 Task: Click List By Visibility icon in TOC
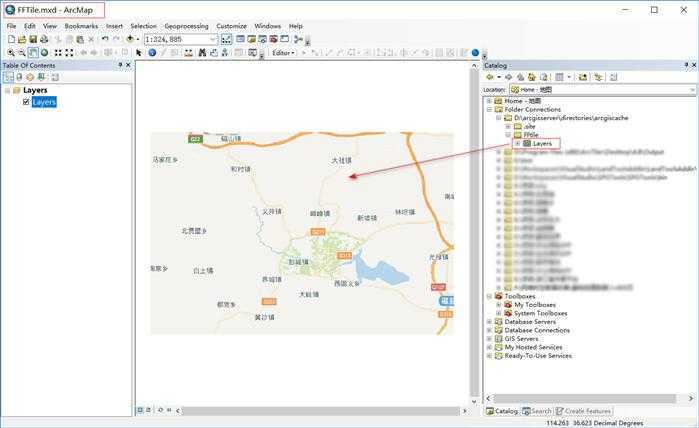point(30,77)
